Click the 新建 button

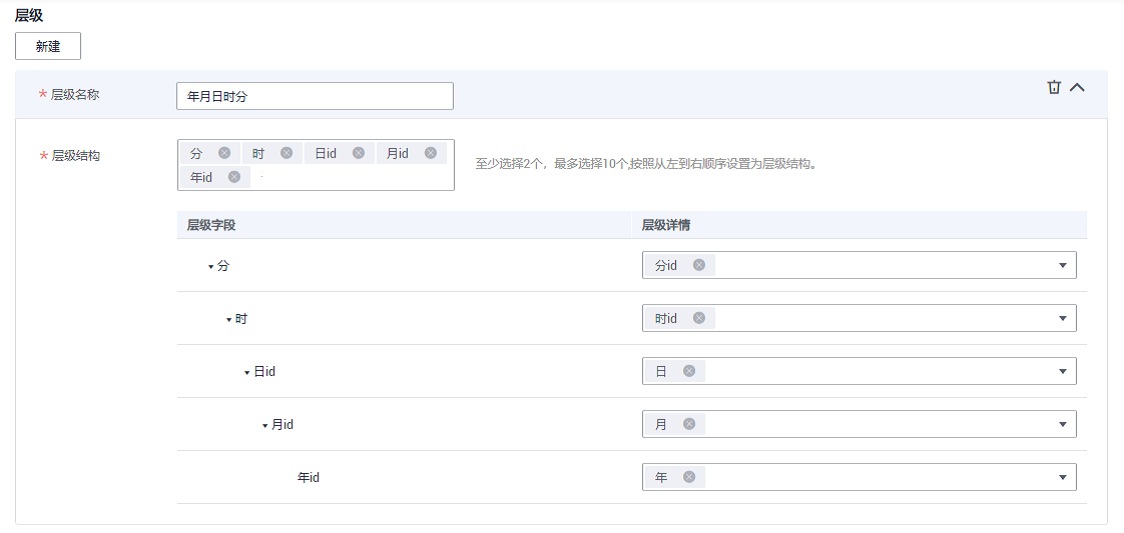coord(48,46)
